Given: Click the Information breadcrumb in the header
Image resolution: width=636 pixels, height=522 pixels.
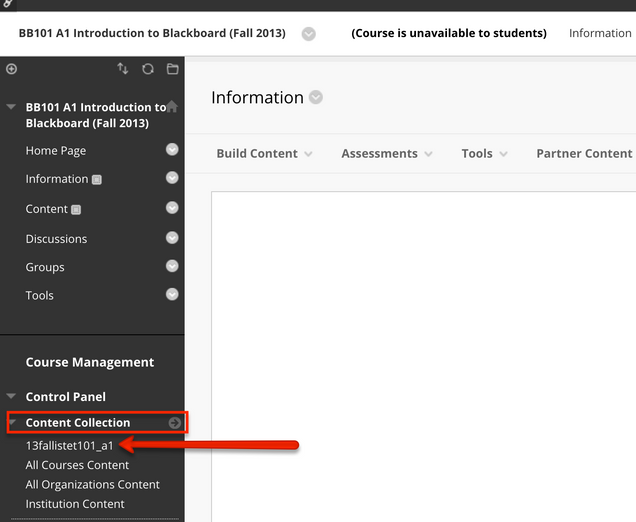Looking at the screenshot, I should [600, 33].
